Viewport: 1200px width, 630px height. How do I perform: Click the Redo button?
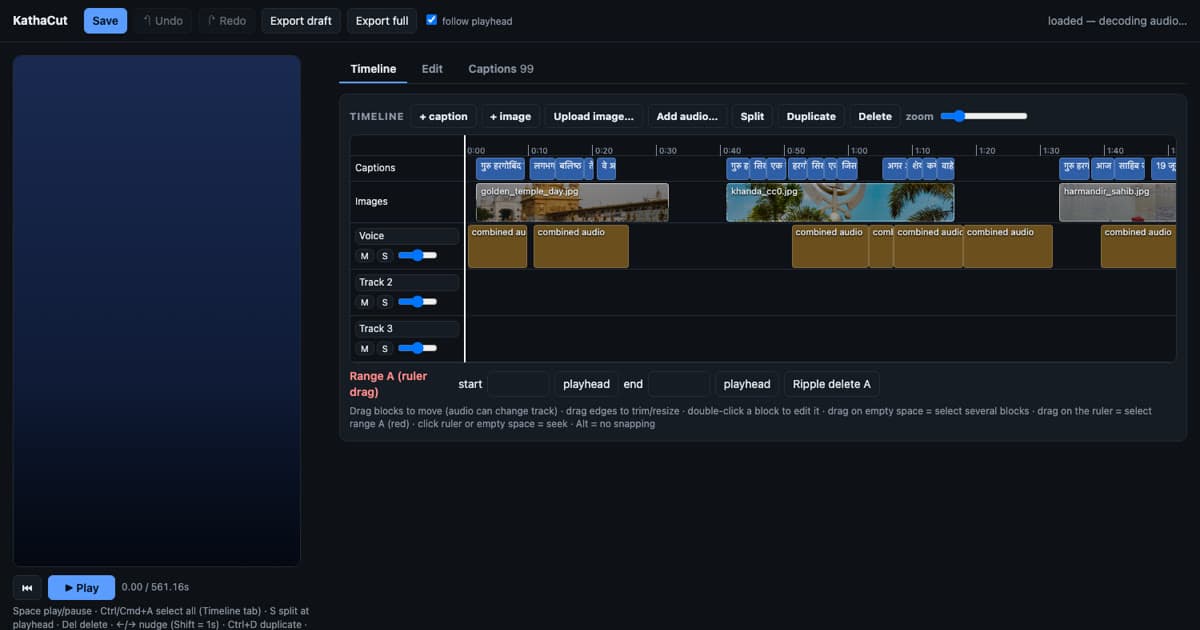pyautogui.click(x=226, y=21)
